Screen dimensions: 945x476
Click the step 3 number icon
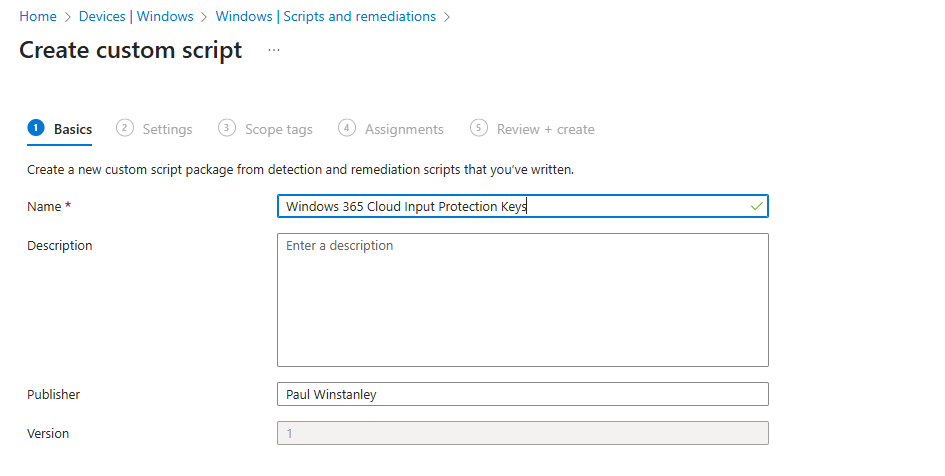pos(227,128)
